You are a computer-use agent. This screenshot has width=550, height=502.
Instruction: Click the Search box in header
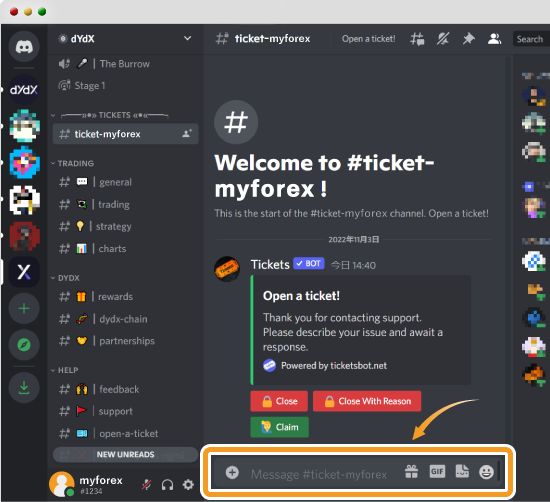[x=531, y=39]
